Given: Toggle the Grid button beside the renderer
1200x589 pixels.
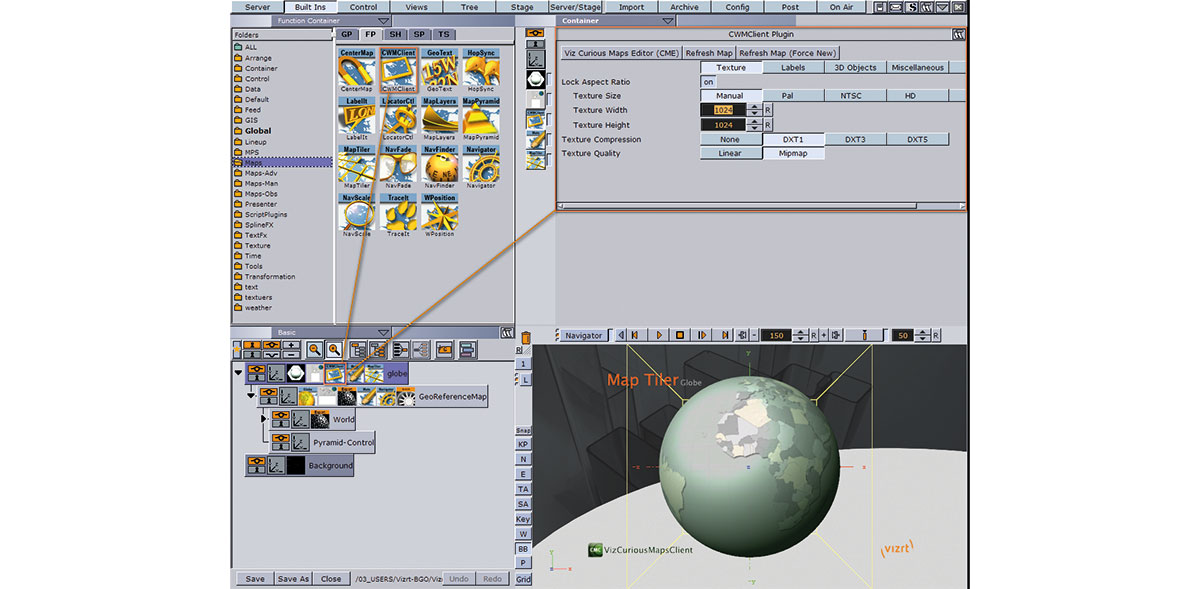Looking at the screenshot, I should (523, 579).
